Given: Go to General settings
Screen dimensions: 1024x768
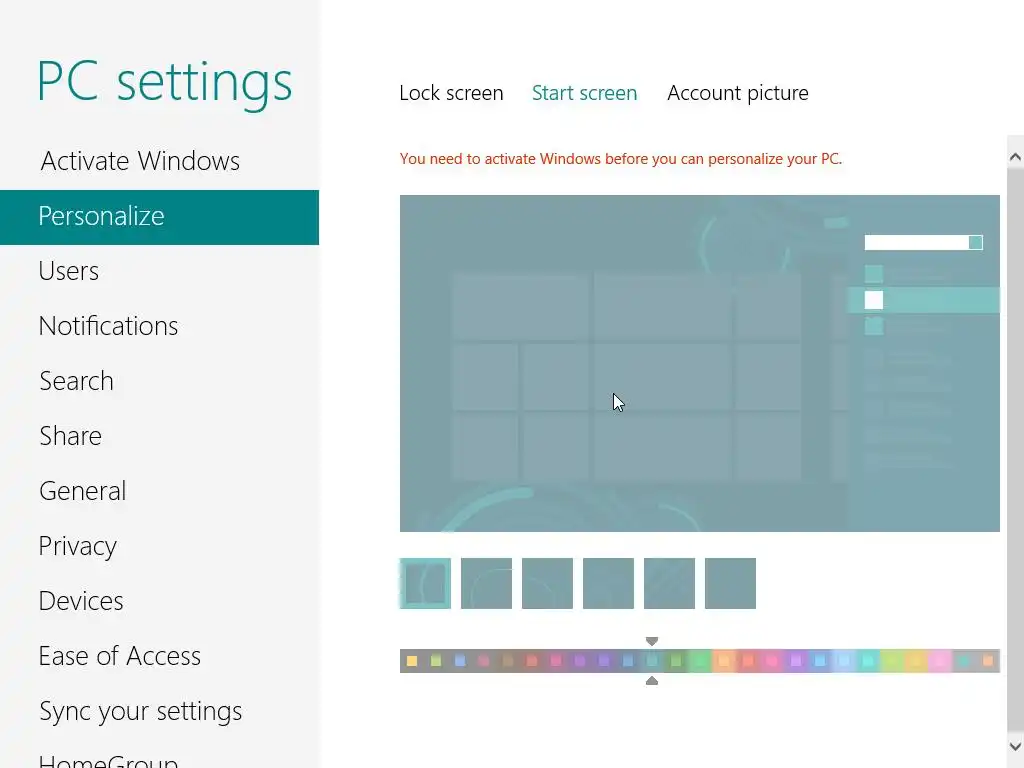Looking at the screenshot, I should click(x=159, y=490).
